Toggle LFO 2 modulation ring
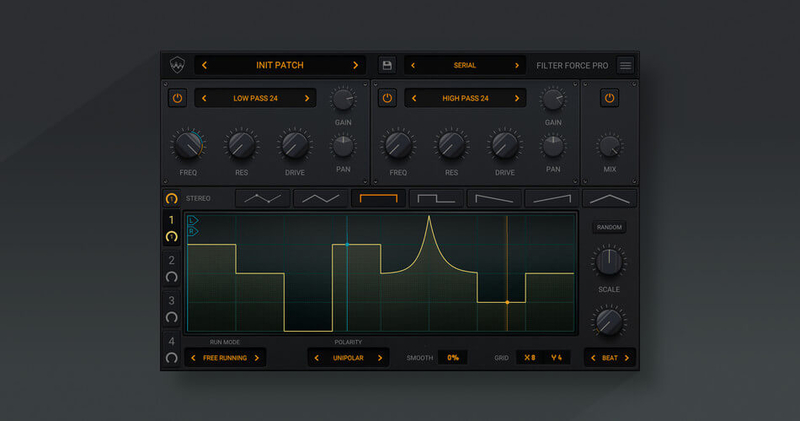This screenshot has width=800, height=421. click(x=171, y=277)
